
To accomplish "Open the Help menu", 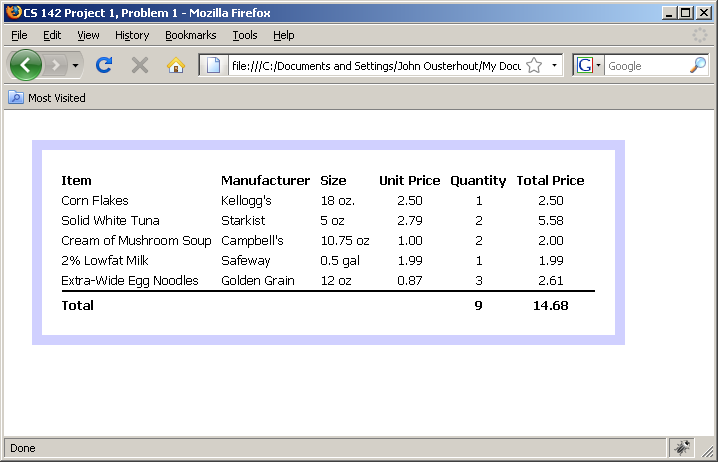I will click(x=283, y=35).
